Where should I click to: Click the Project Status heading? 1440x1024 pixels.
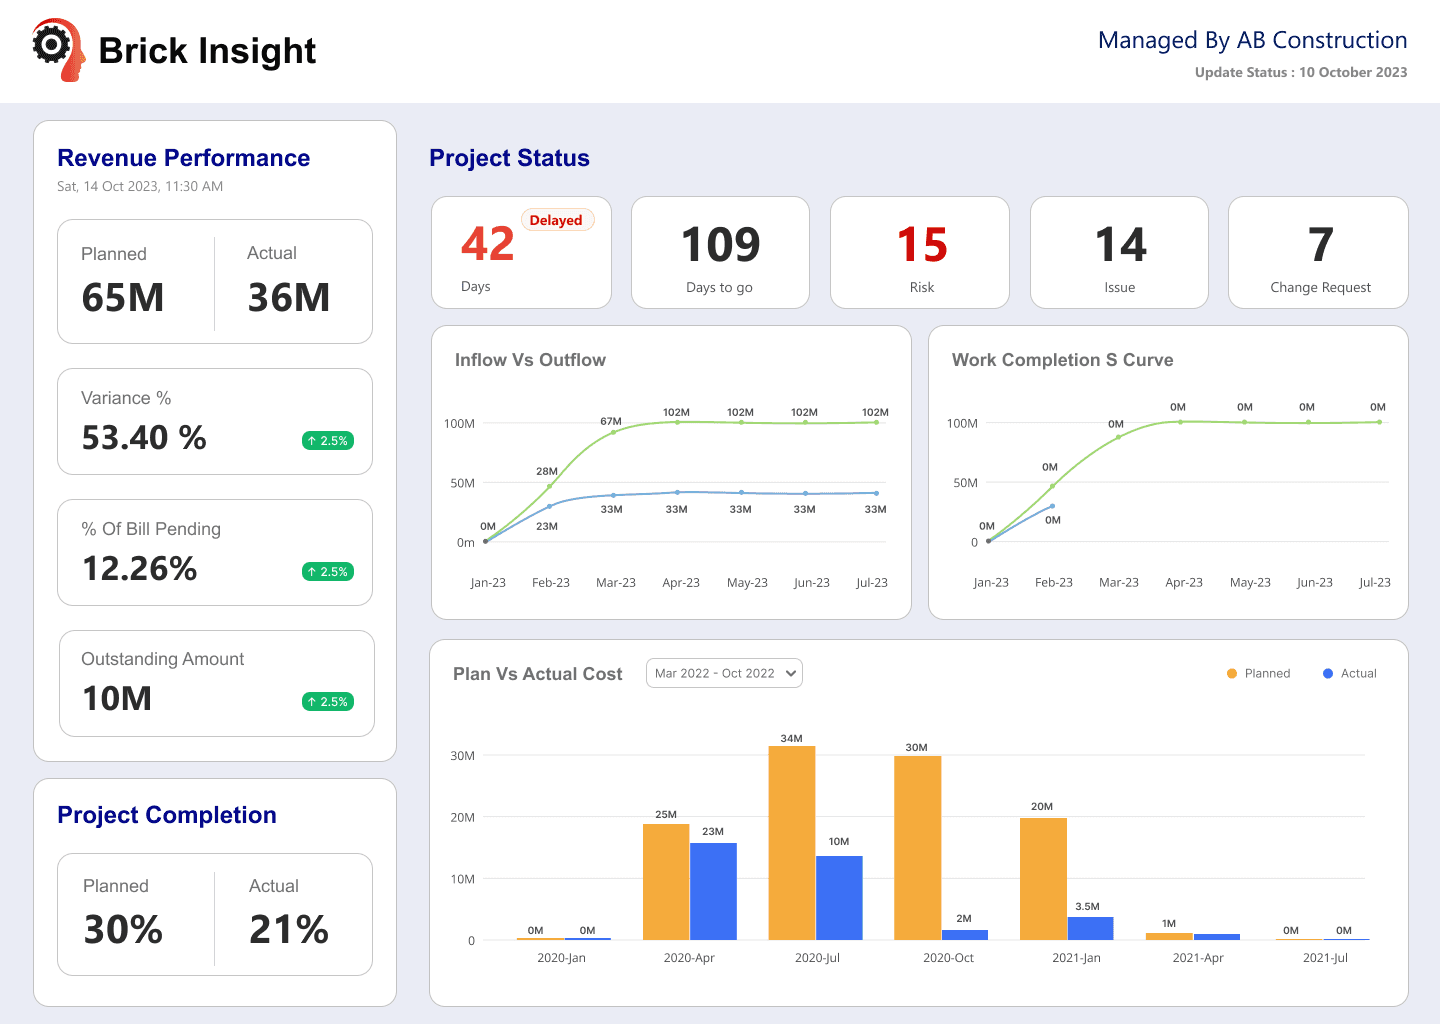[510, 158]
